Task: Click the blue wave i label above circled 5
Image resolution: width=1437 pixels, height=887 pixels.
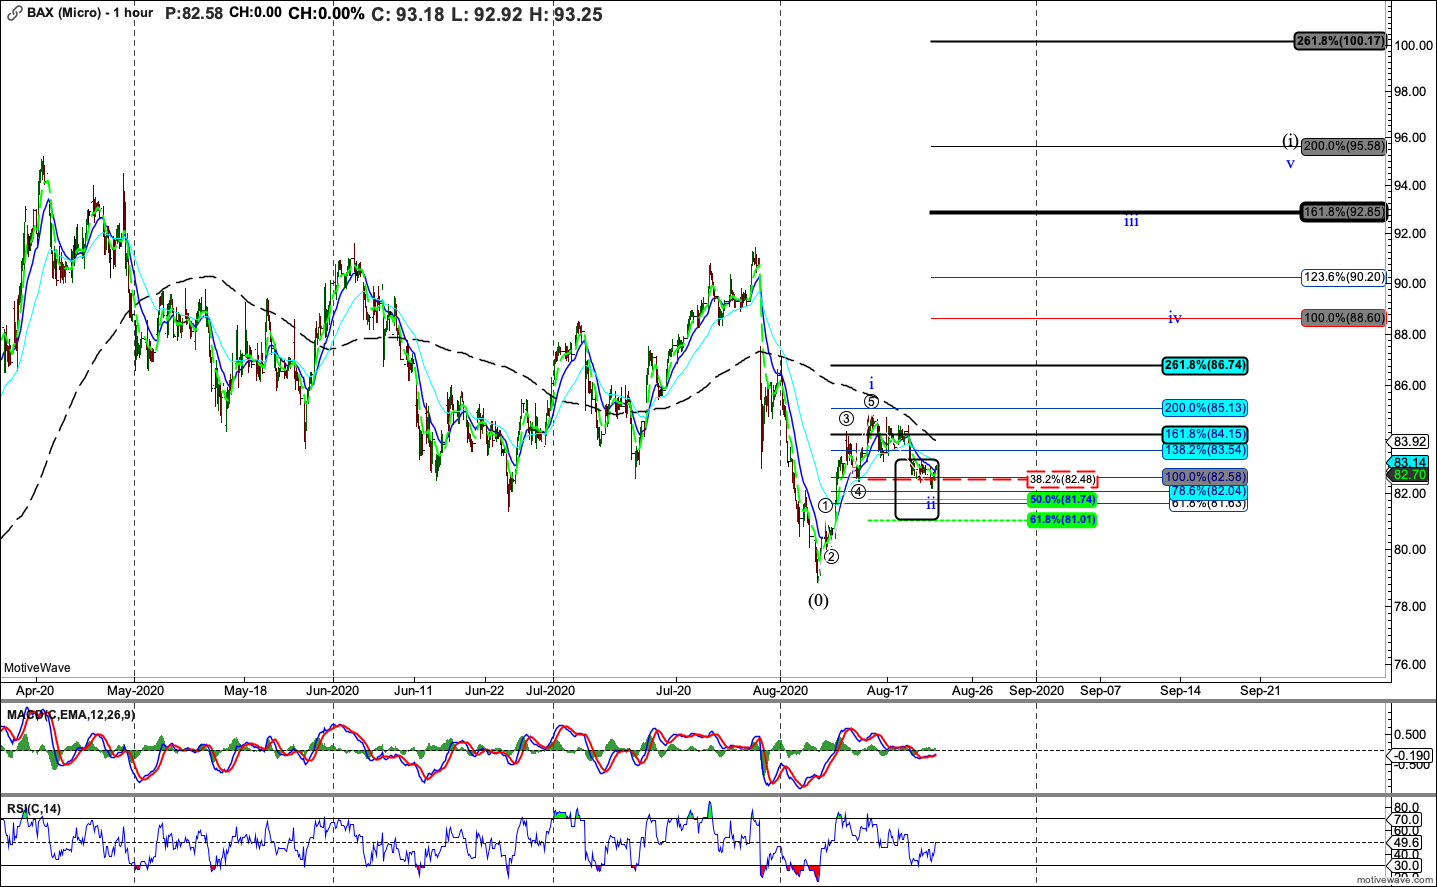Action: click(x=871, y=384)
